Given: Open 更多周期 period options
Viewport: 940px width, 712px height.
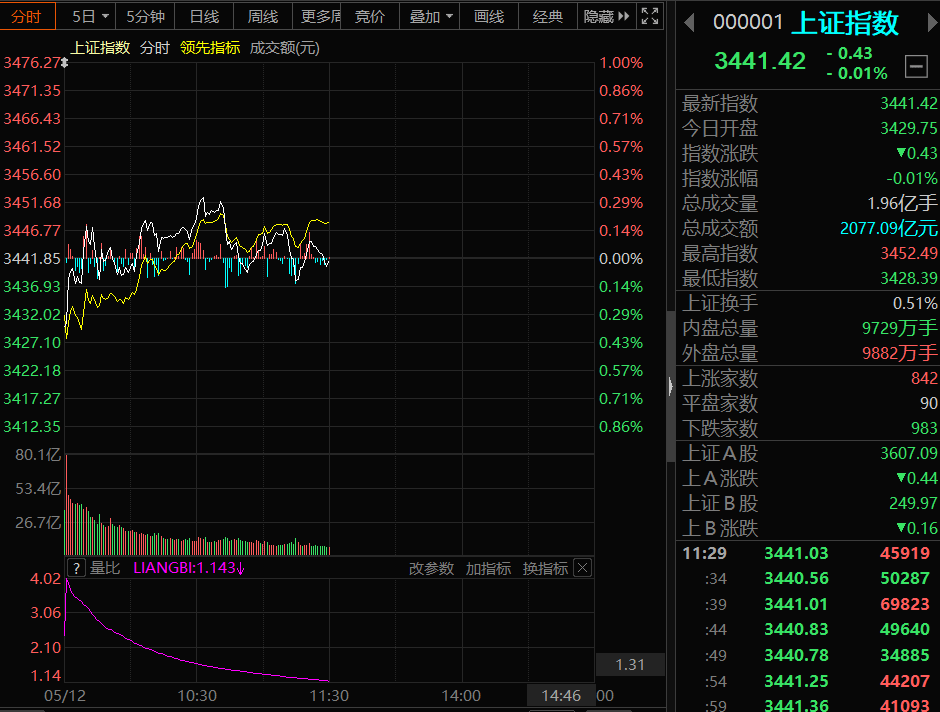Looking at the screenshot, I should click(x=321, y=16).
